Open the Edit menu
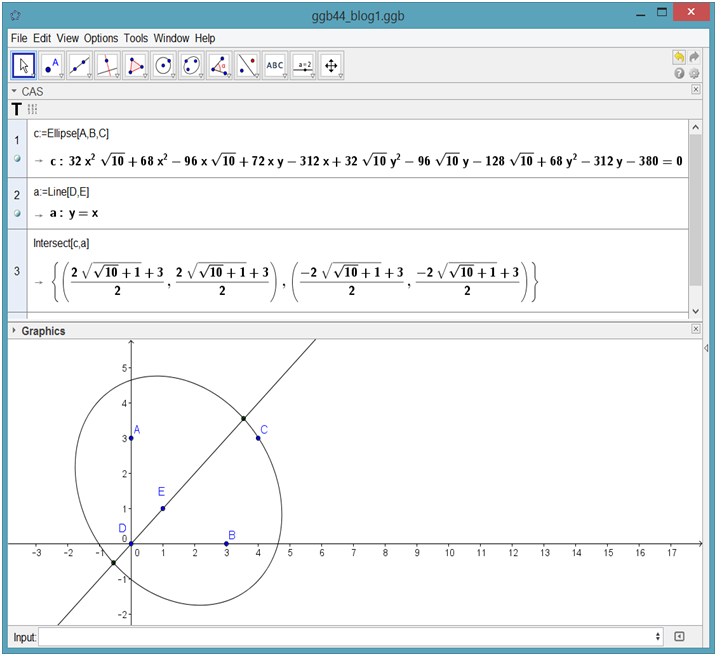This screenshot has width=717, height=656. click(42, 38)
